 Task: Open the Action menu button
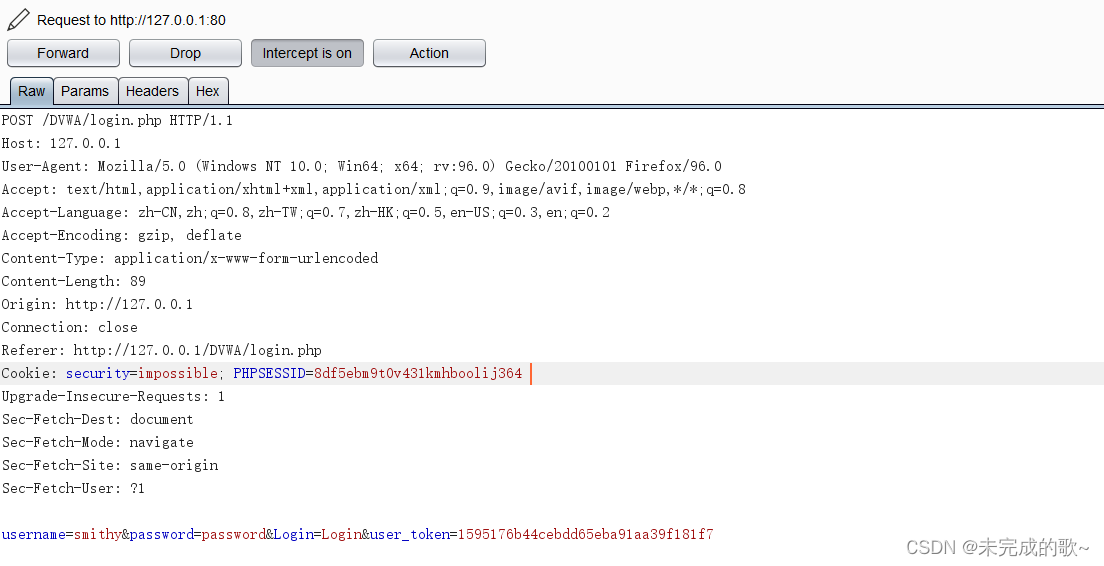[429, 54]
